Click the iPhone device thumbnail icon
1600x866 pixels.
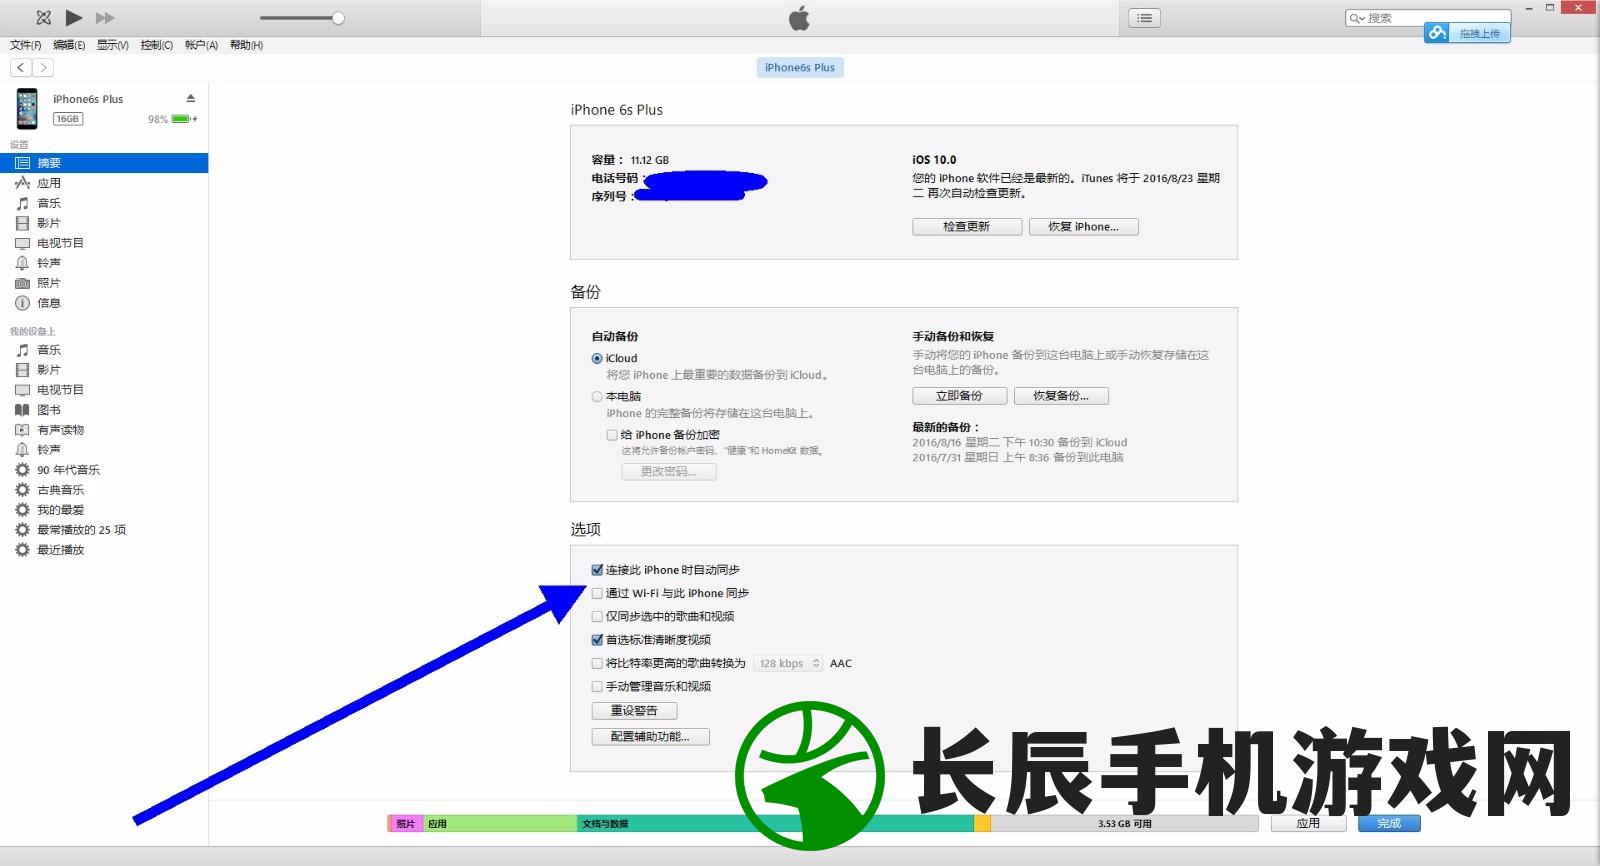pyautogui.click(x=27, y=108)
